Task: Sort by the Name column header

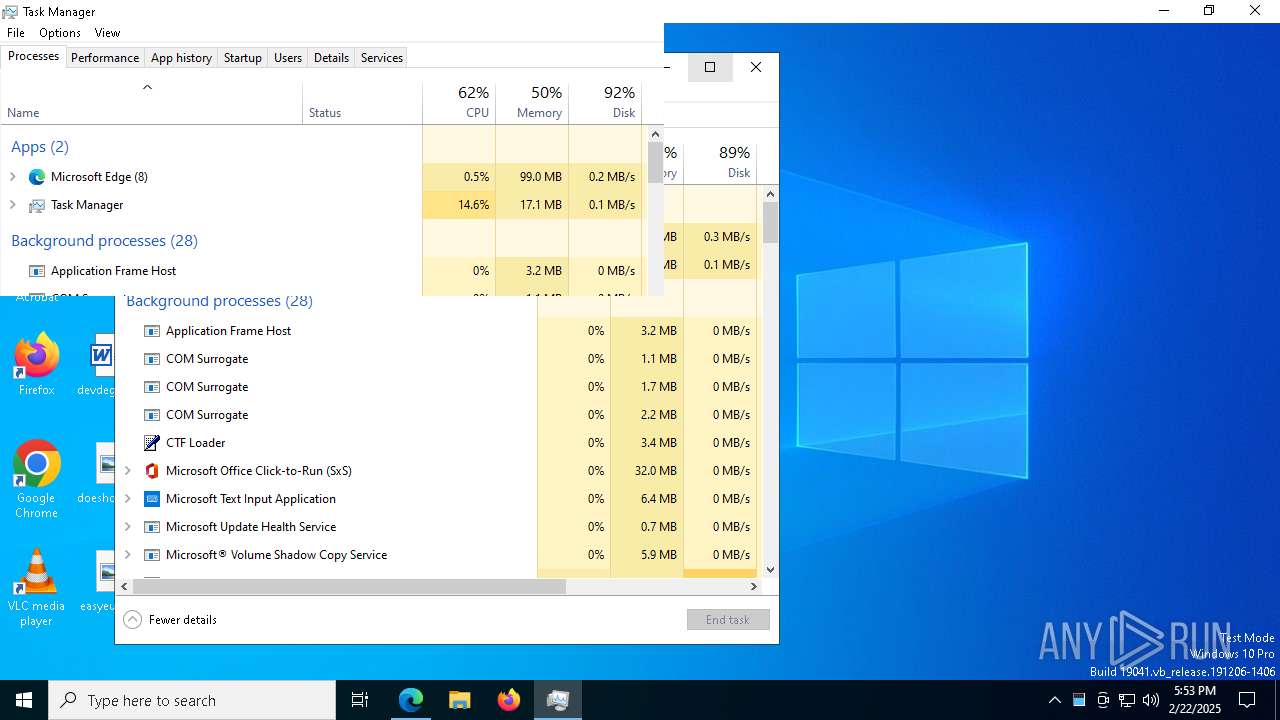Action: 152,103
